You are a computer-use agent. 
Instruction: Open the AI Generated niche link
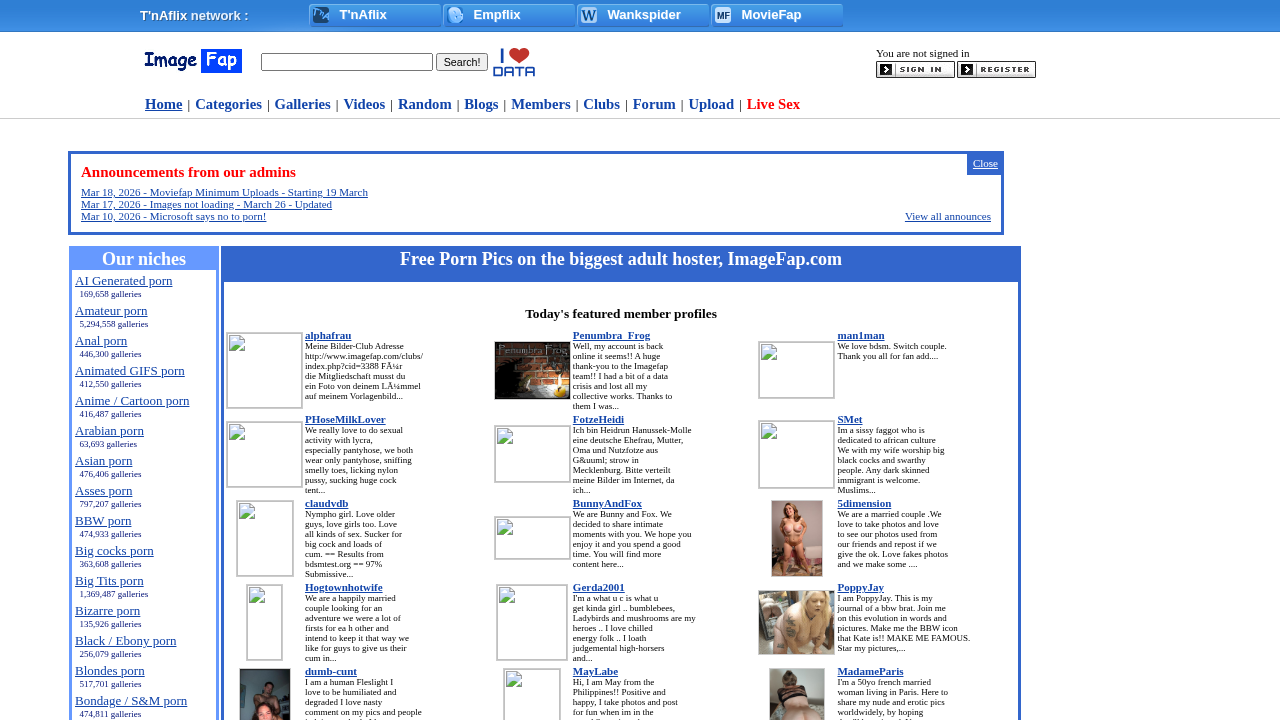(x=124, y=281)
